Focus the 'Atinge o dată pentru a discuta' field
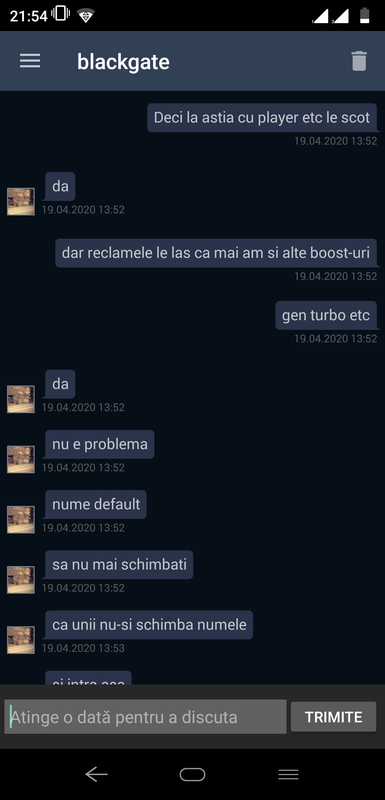 click(145, 717)
